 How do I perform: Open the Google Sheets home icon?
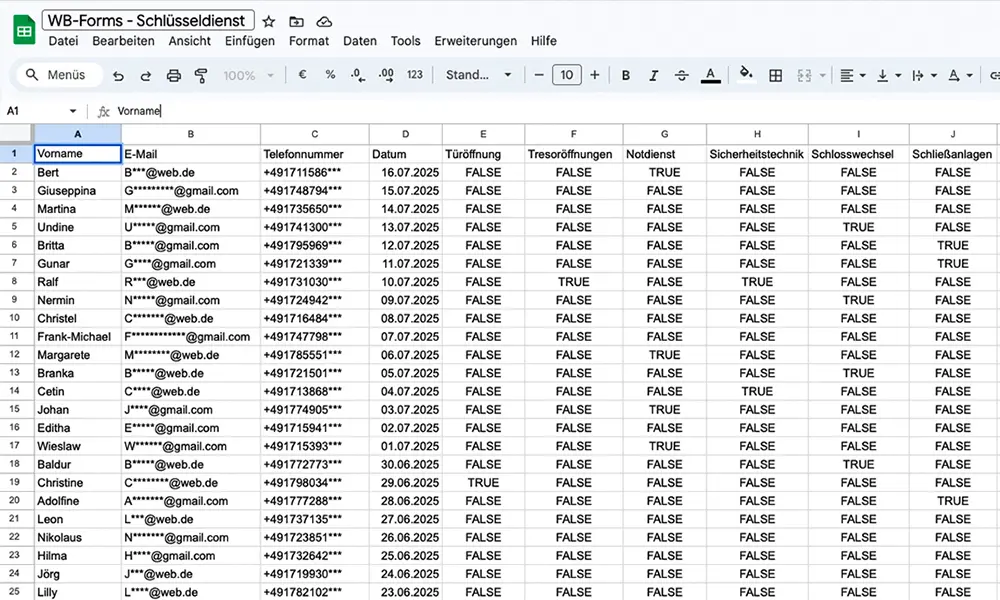(24, 30)
